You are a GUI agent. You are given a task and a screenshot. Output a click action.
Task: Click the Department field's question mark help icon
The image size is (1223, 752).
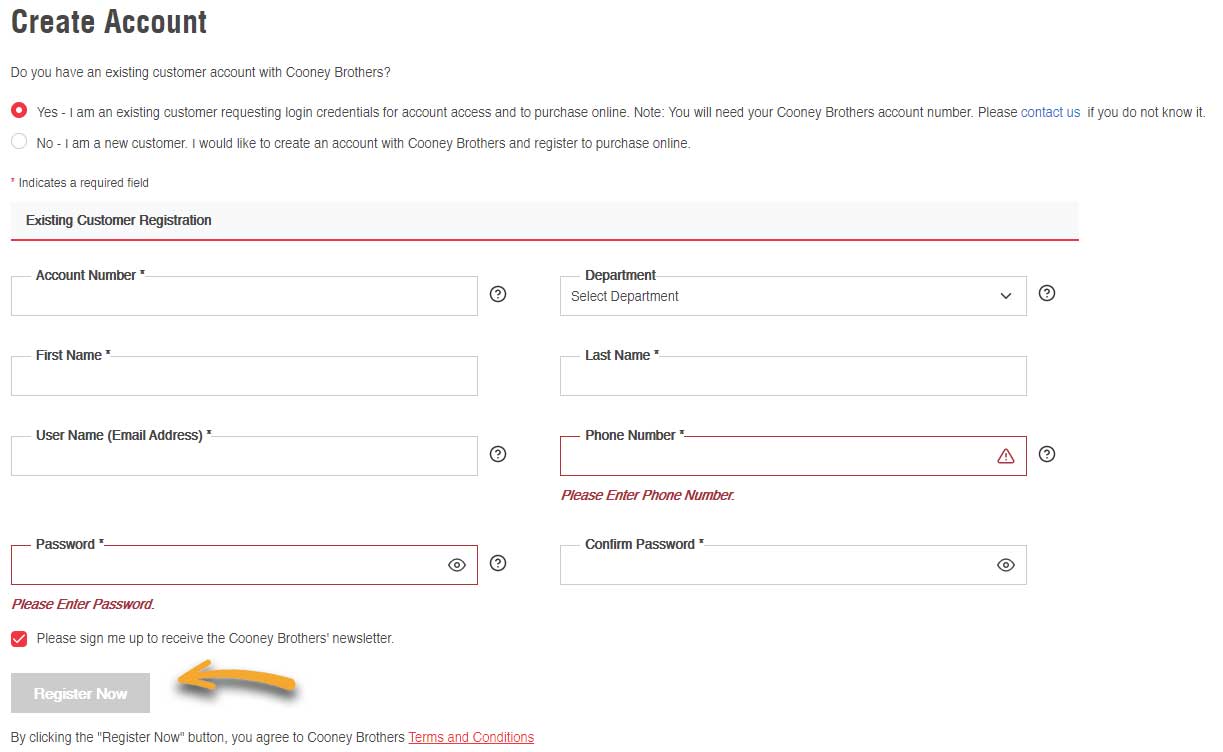(x=1046, y=293)
